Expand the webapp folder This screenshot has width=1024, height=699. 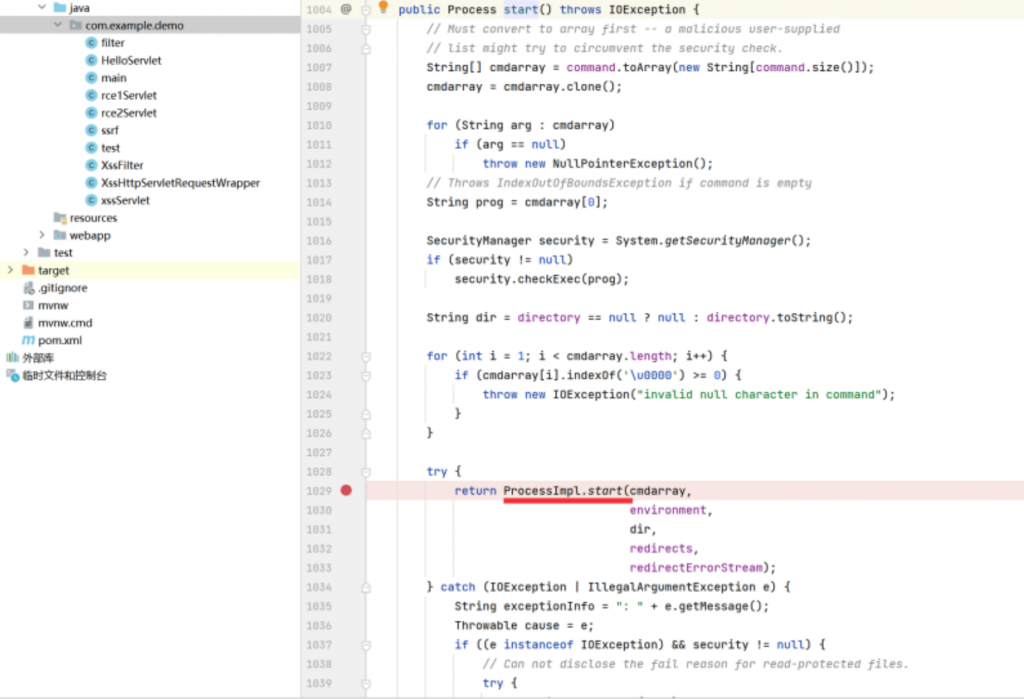pyautogui.click(x=42, y=235)
